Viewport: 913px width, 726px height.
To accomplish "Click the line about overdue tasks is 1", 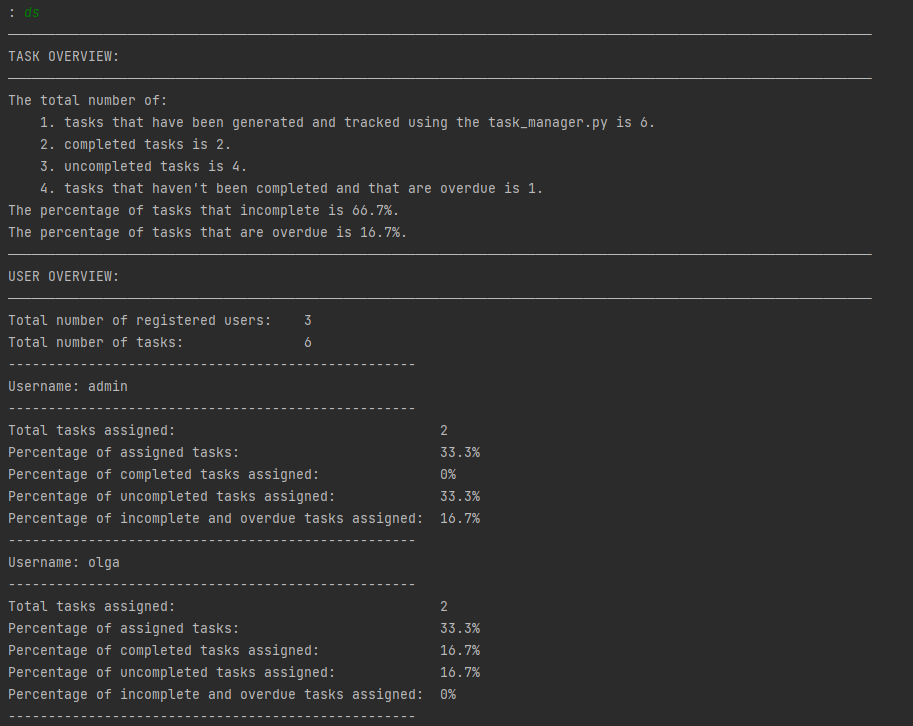I will 291,189.
